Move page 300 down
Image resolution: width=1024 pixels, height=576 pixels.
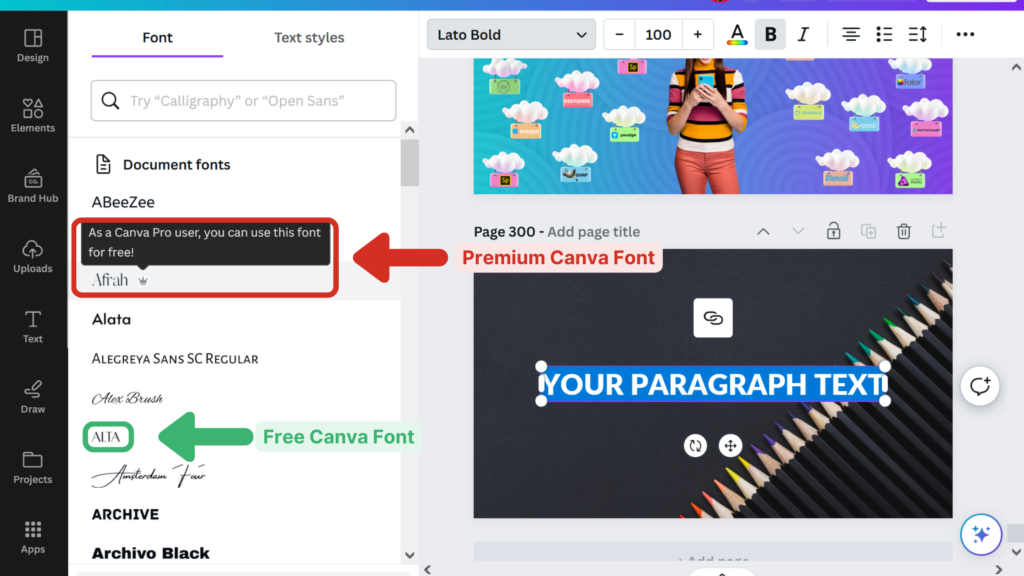pyautogui.click(x=798, y=231)
